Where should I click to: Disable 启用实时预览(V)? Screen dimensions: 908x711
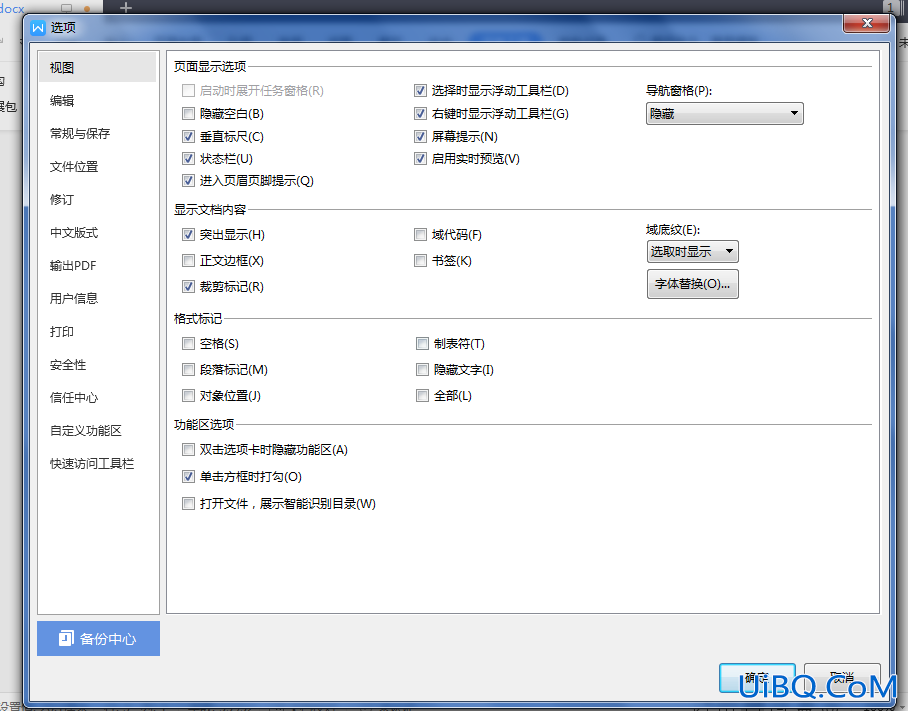(420, 159)
